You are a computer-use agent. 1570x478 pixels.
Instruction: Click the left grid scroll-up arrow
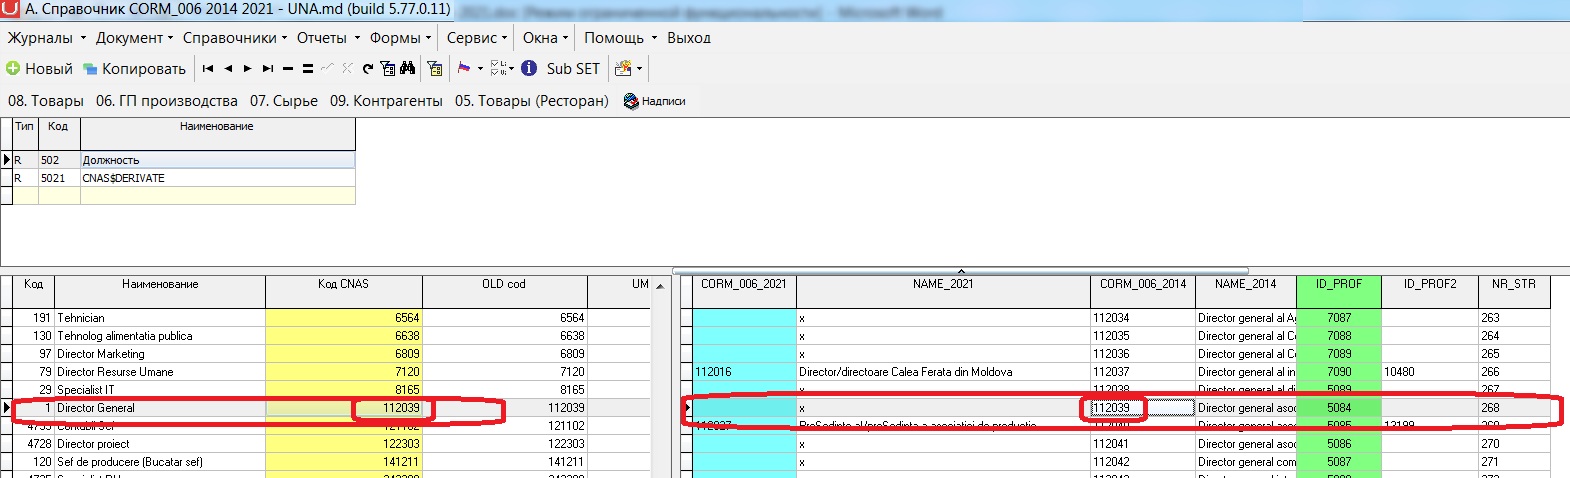pos(660,286)
